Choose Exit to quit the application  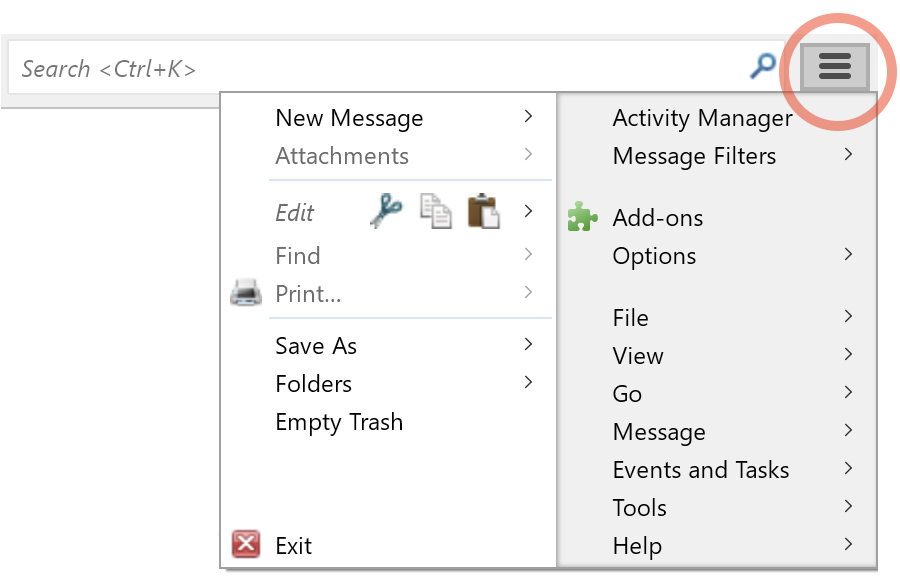point(293,545)
